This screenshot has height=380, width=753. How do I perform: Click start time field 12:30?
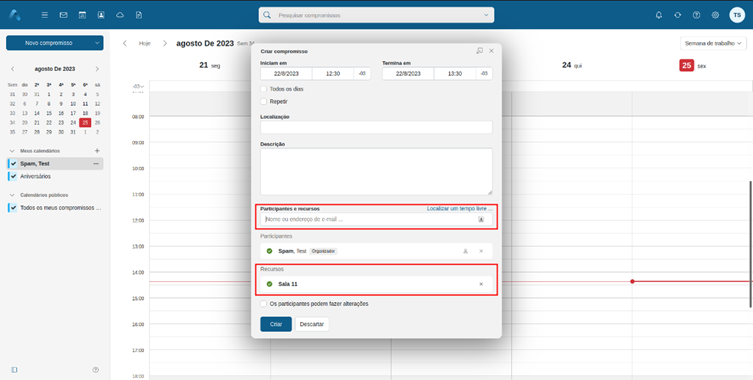(x=333, y=74)
